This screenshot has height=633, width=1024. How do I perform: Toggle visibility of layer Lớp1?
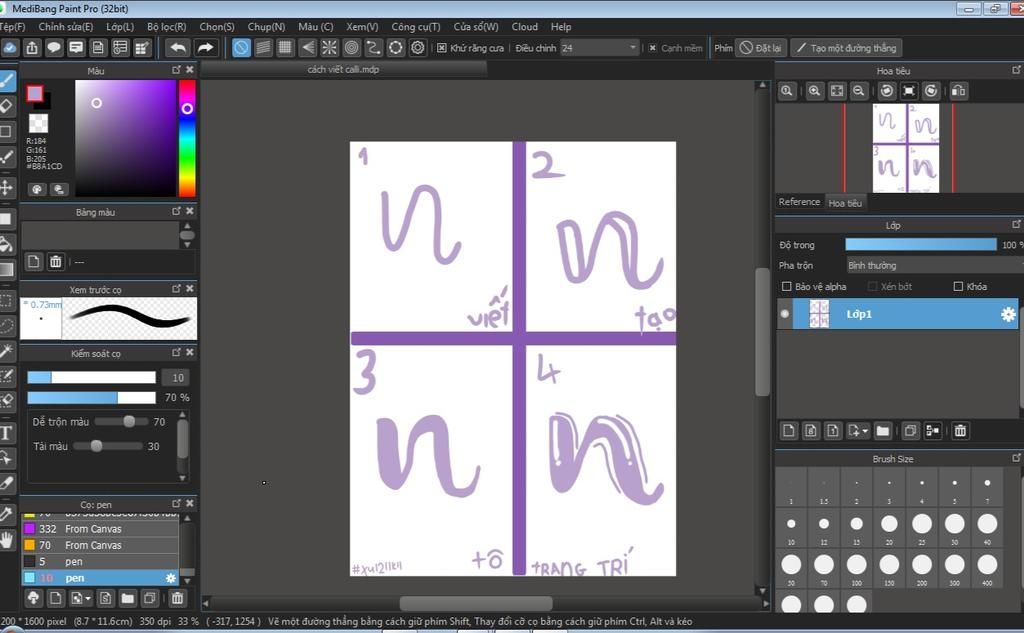click(x=784, y=314)
